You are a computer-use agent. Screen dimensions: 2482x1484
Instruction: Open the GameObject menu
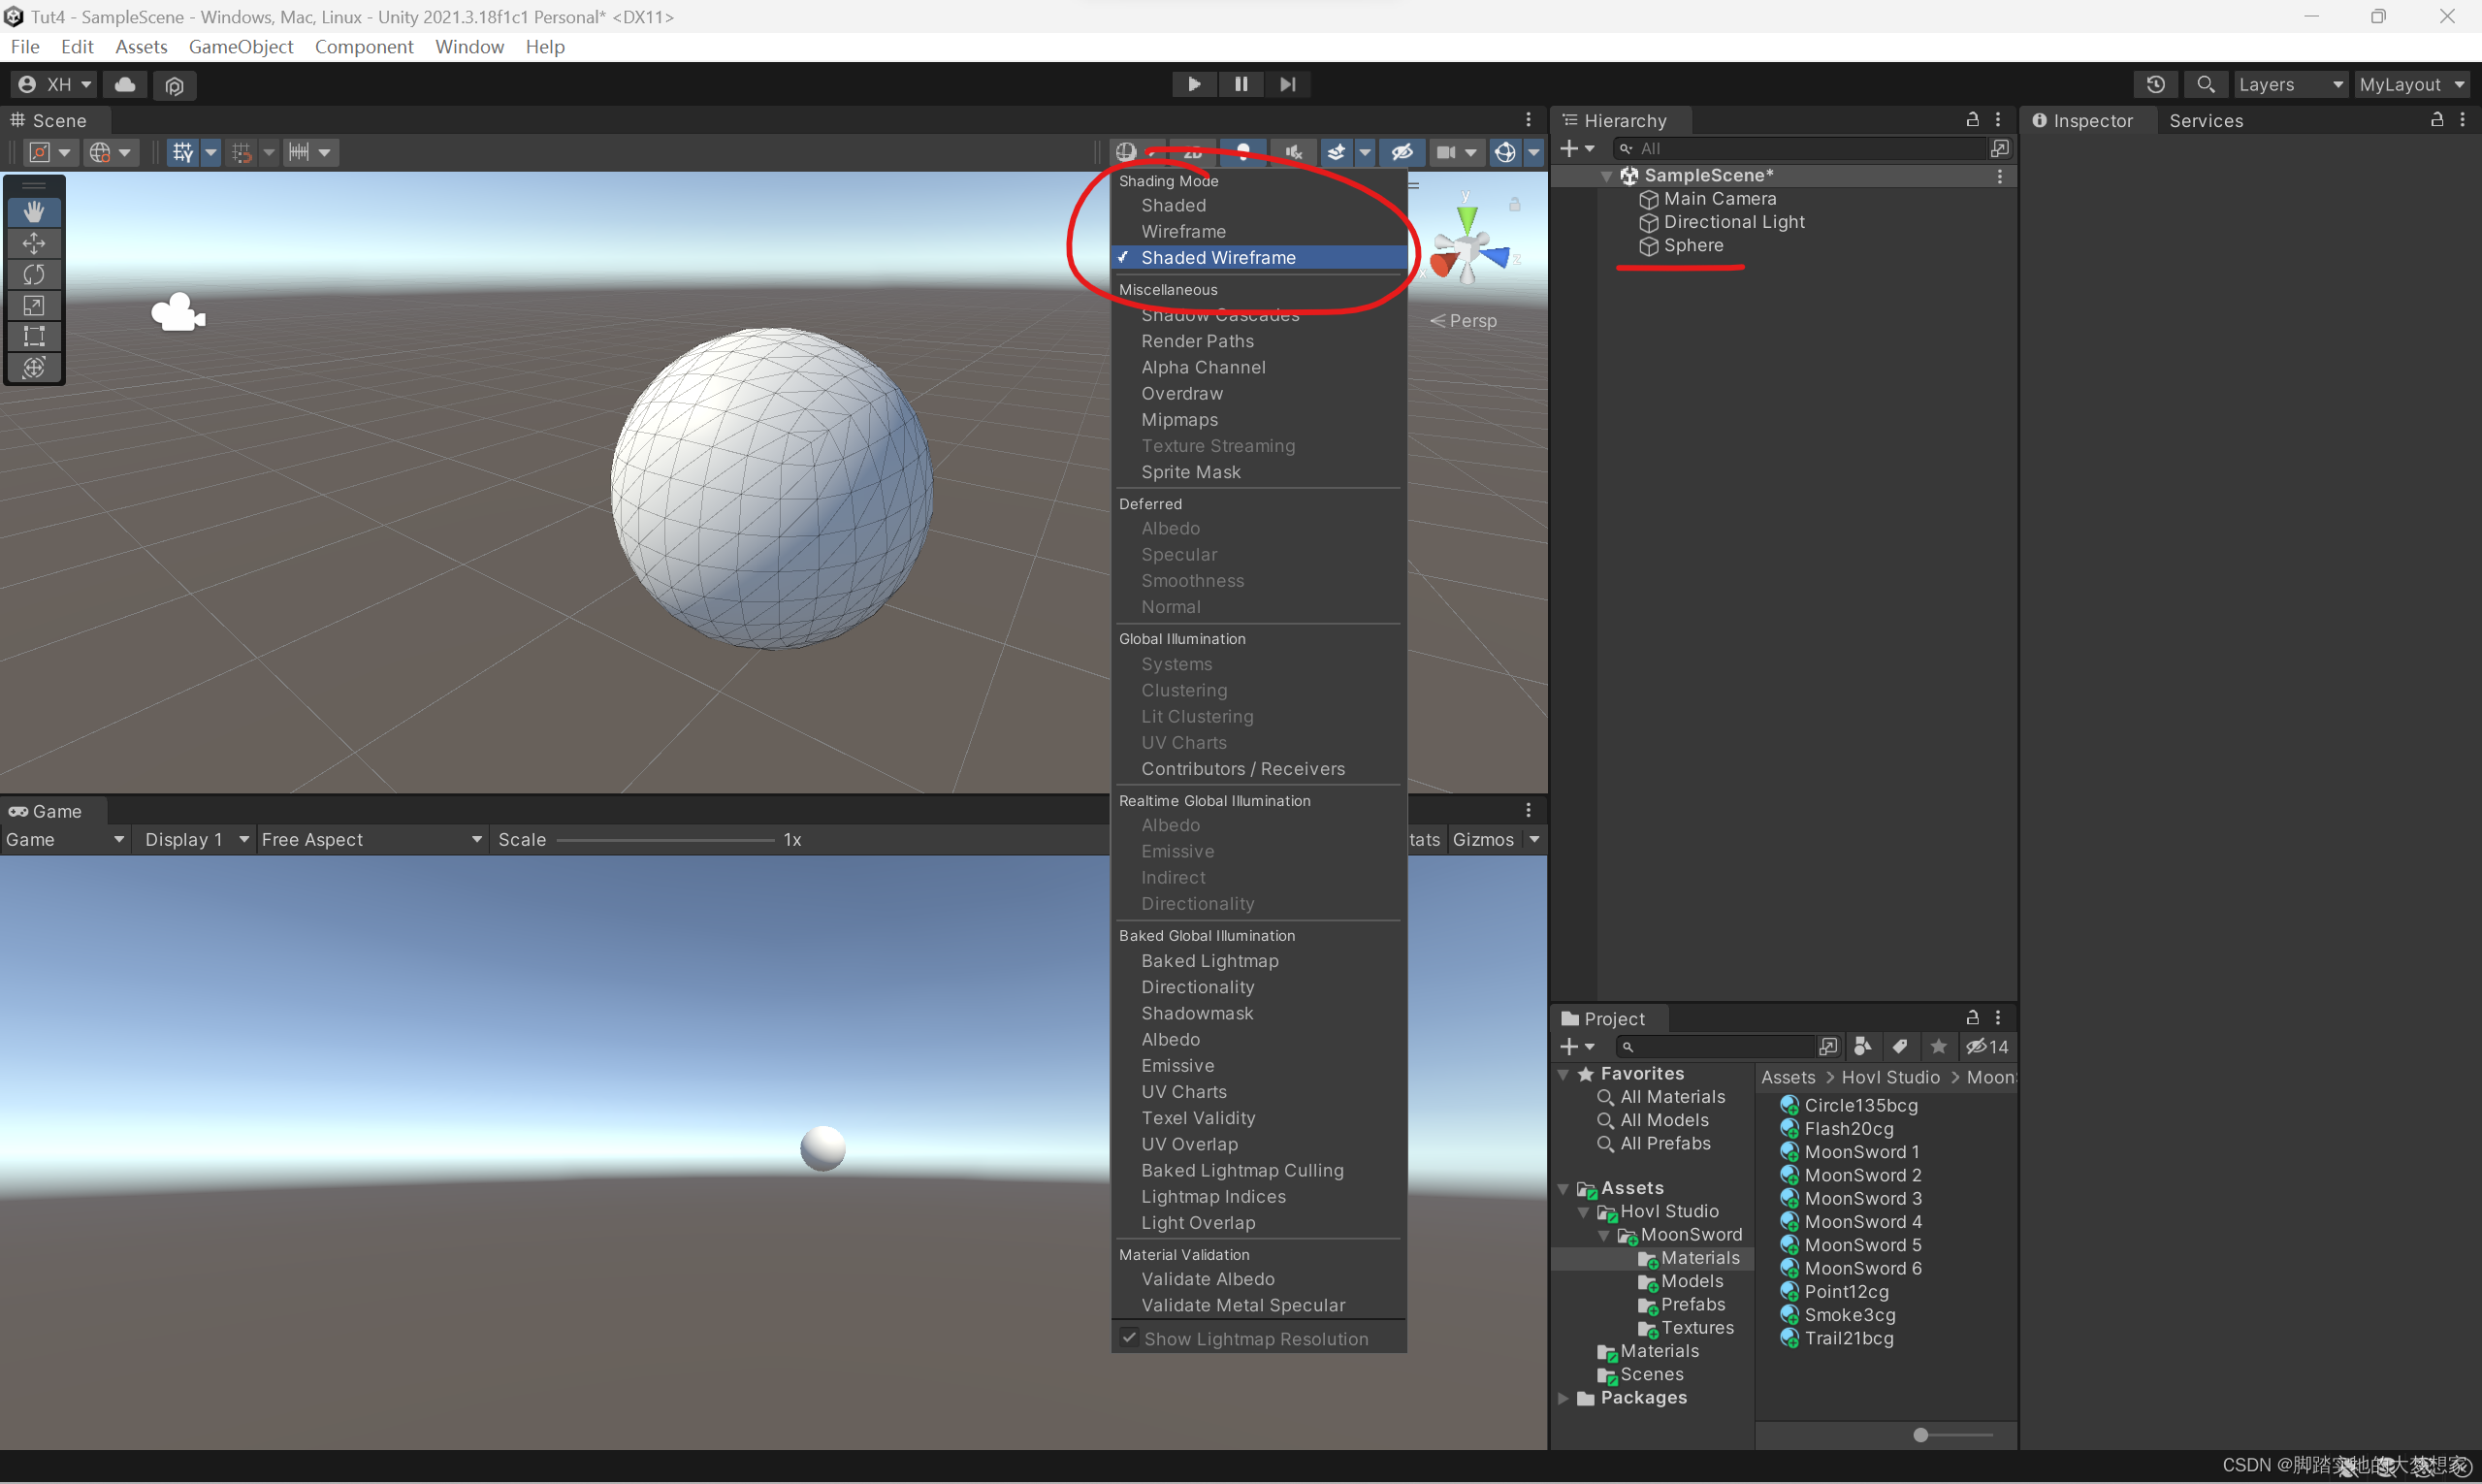coord(240,46)
